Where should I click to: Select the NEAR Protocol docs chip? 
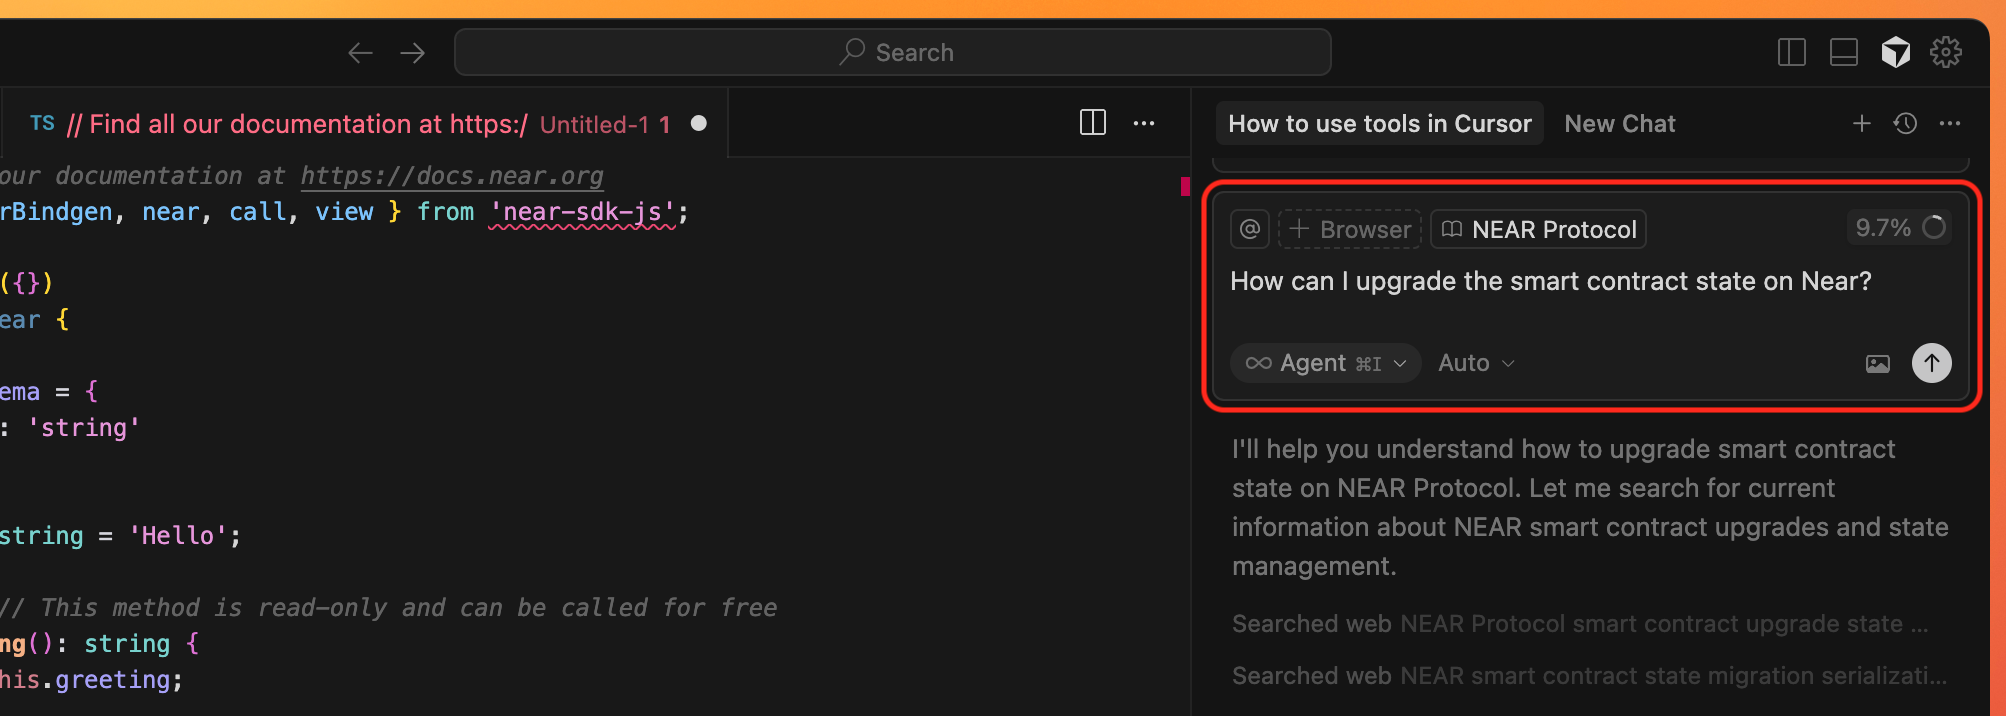(1538, 229)
